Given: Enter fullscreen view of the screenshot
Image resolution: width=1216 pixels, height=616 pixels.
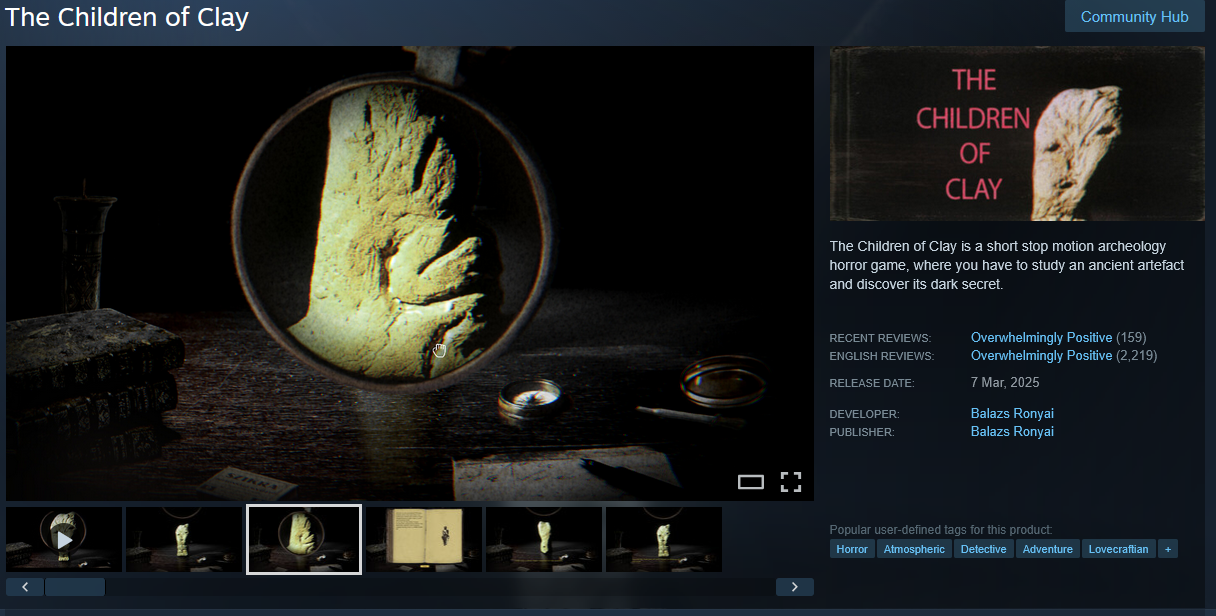Looking at the screenshot, I should click(x=791, y=482).
